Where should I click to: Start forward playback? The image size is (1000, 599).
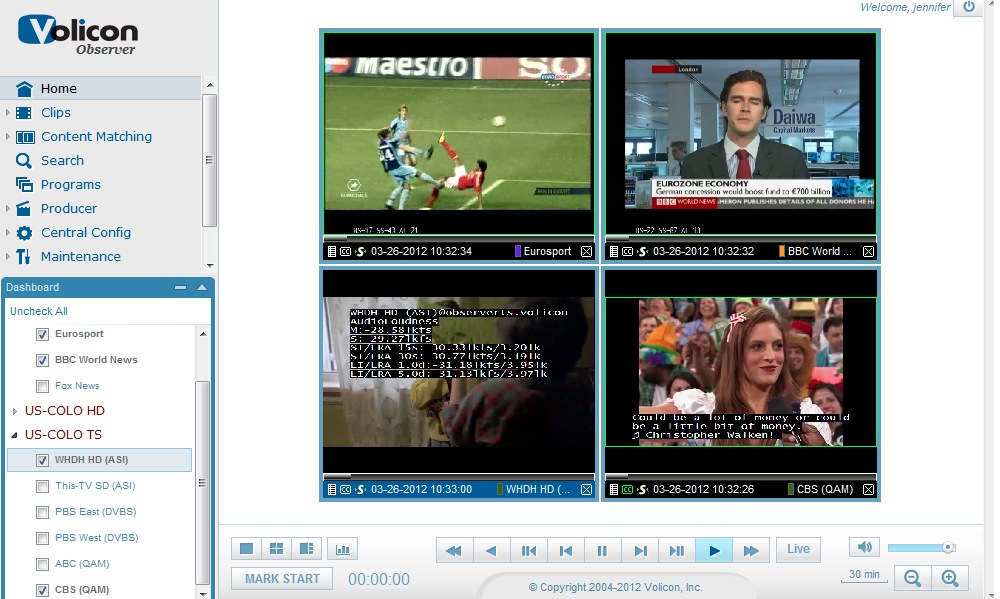714,551
